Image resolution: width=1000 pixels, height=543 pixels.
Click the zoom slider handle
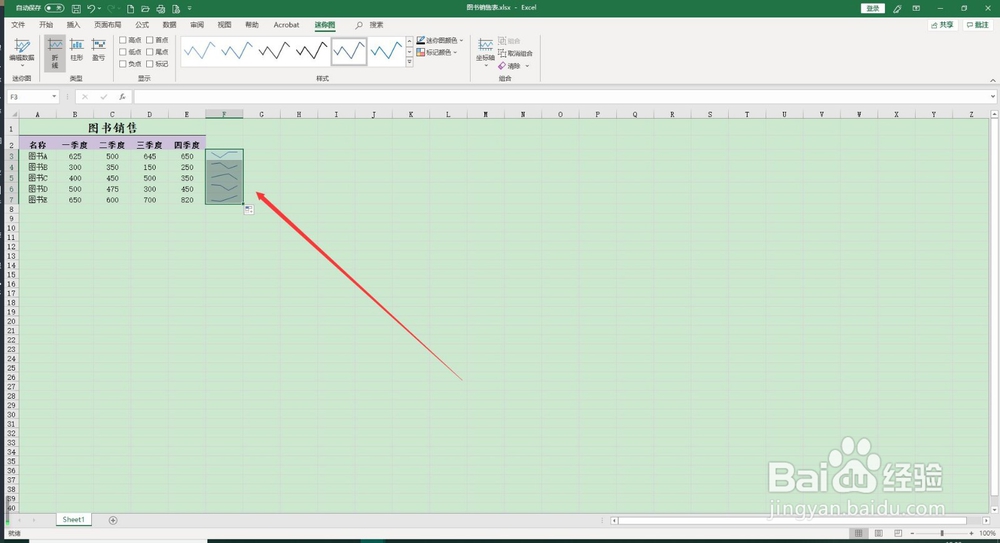coord(942,533)
